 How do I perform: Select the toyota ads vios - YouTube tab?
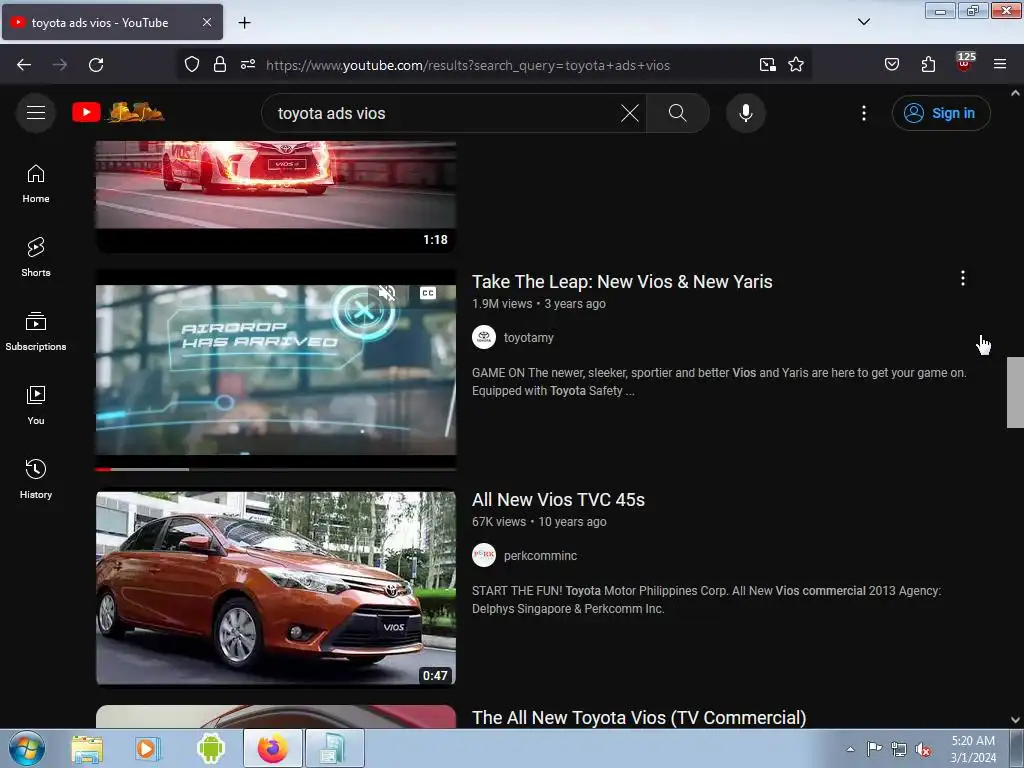coord(112,22)
